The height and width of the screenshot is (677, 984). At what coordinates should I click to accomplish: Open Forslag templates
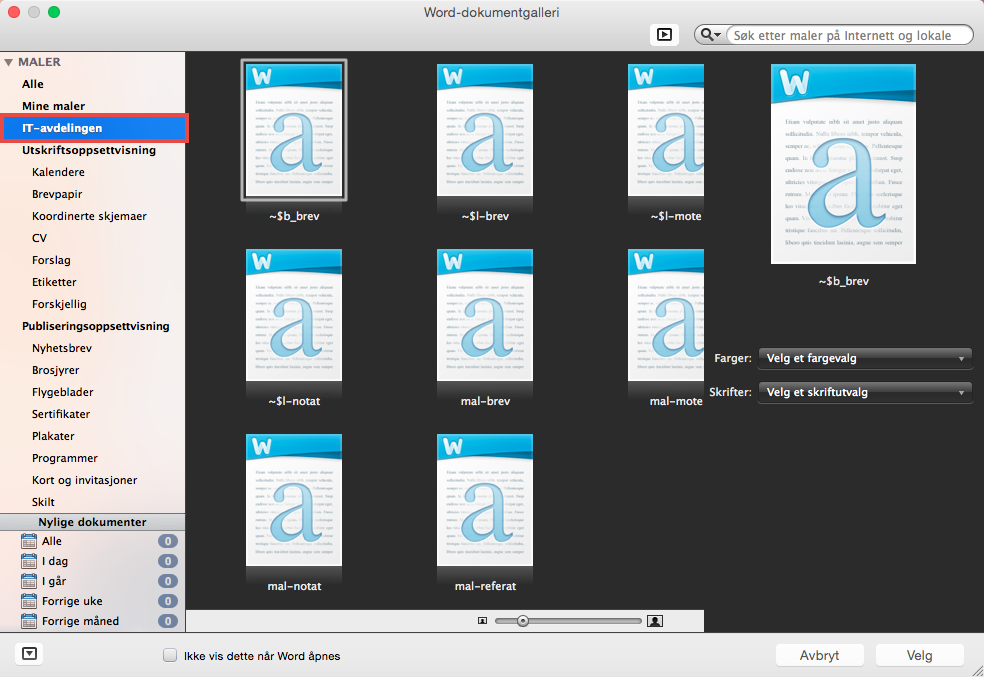(x=51, y=260)
